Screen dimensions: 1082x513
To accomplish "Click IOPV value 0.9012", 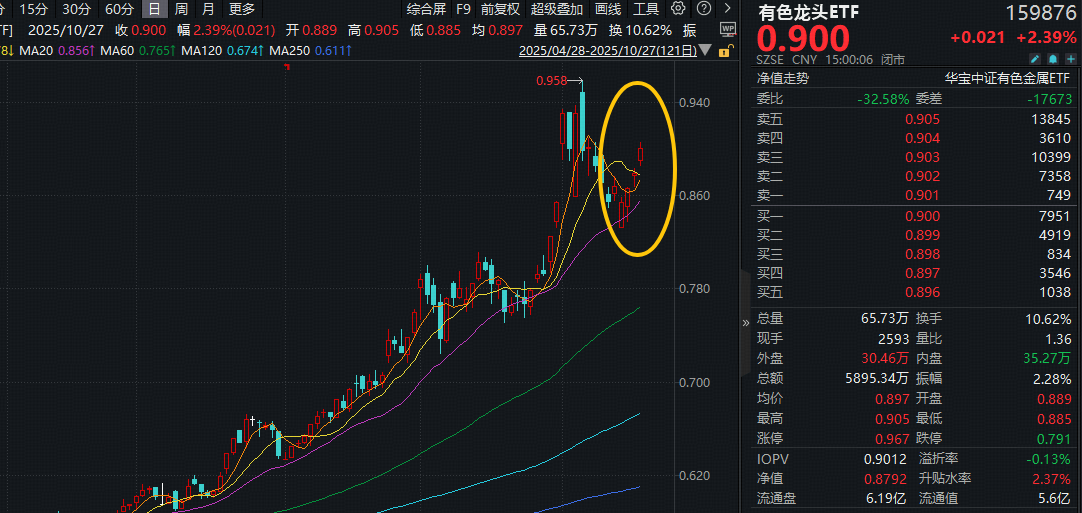I will [x=887, y=458].
